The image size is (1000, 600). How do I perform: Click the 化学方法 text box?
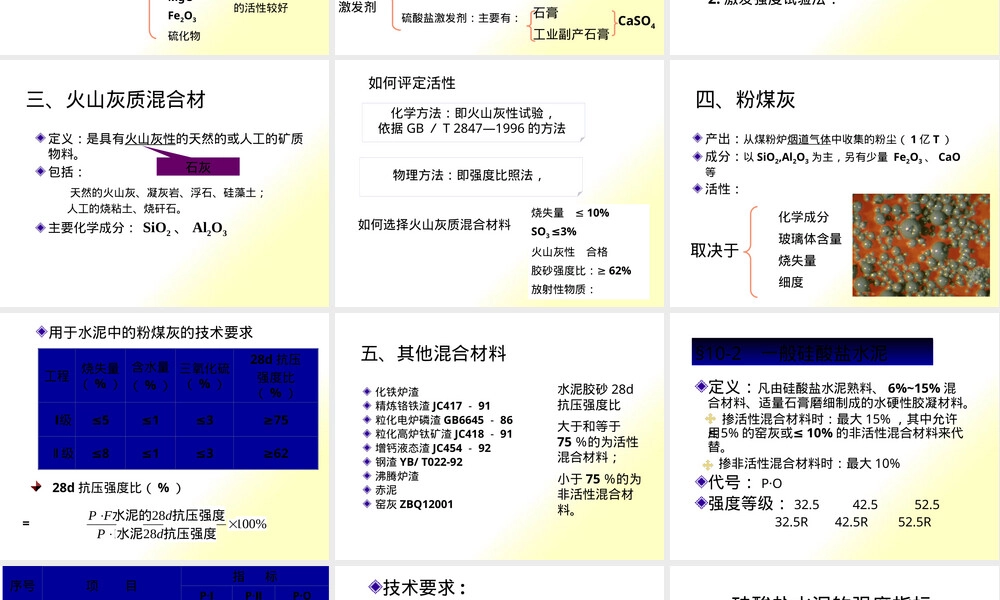pyautogui.click(x=473, y=121)
